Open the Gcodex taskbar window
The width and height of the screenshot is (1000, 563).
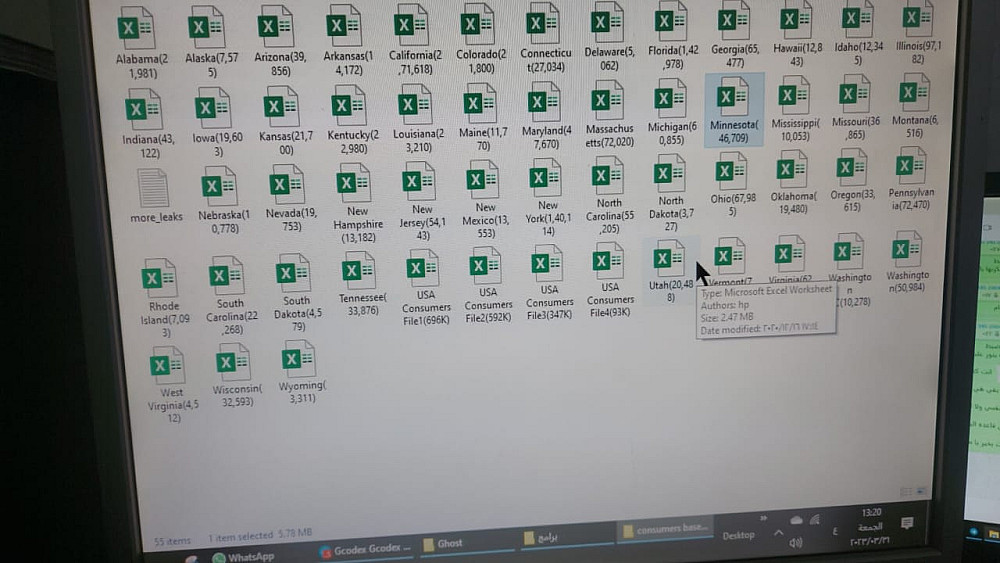point(365,550)
